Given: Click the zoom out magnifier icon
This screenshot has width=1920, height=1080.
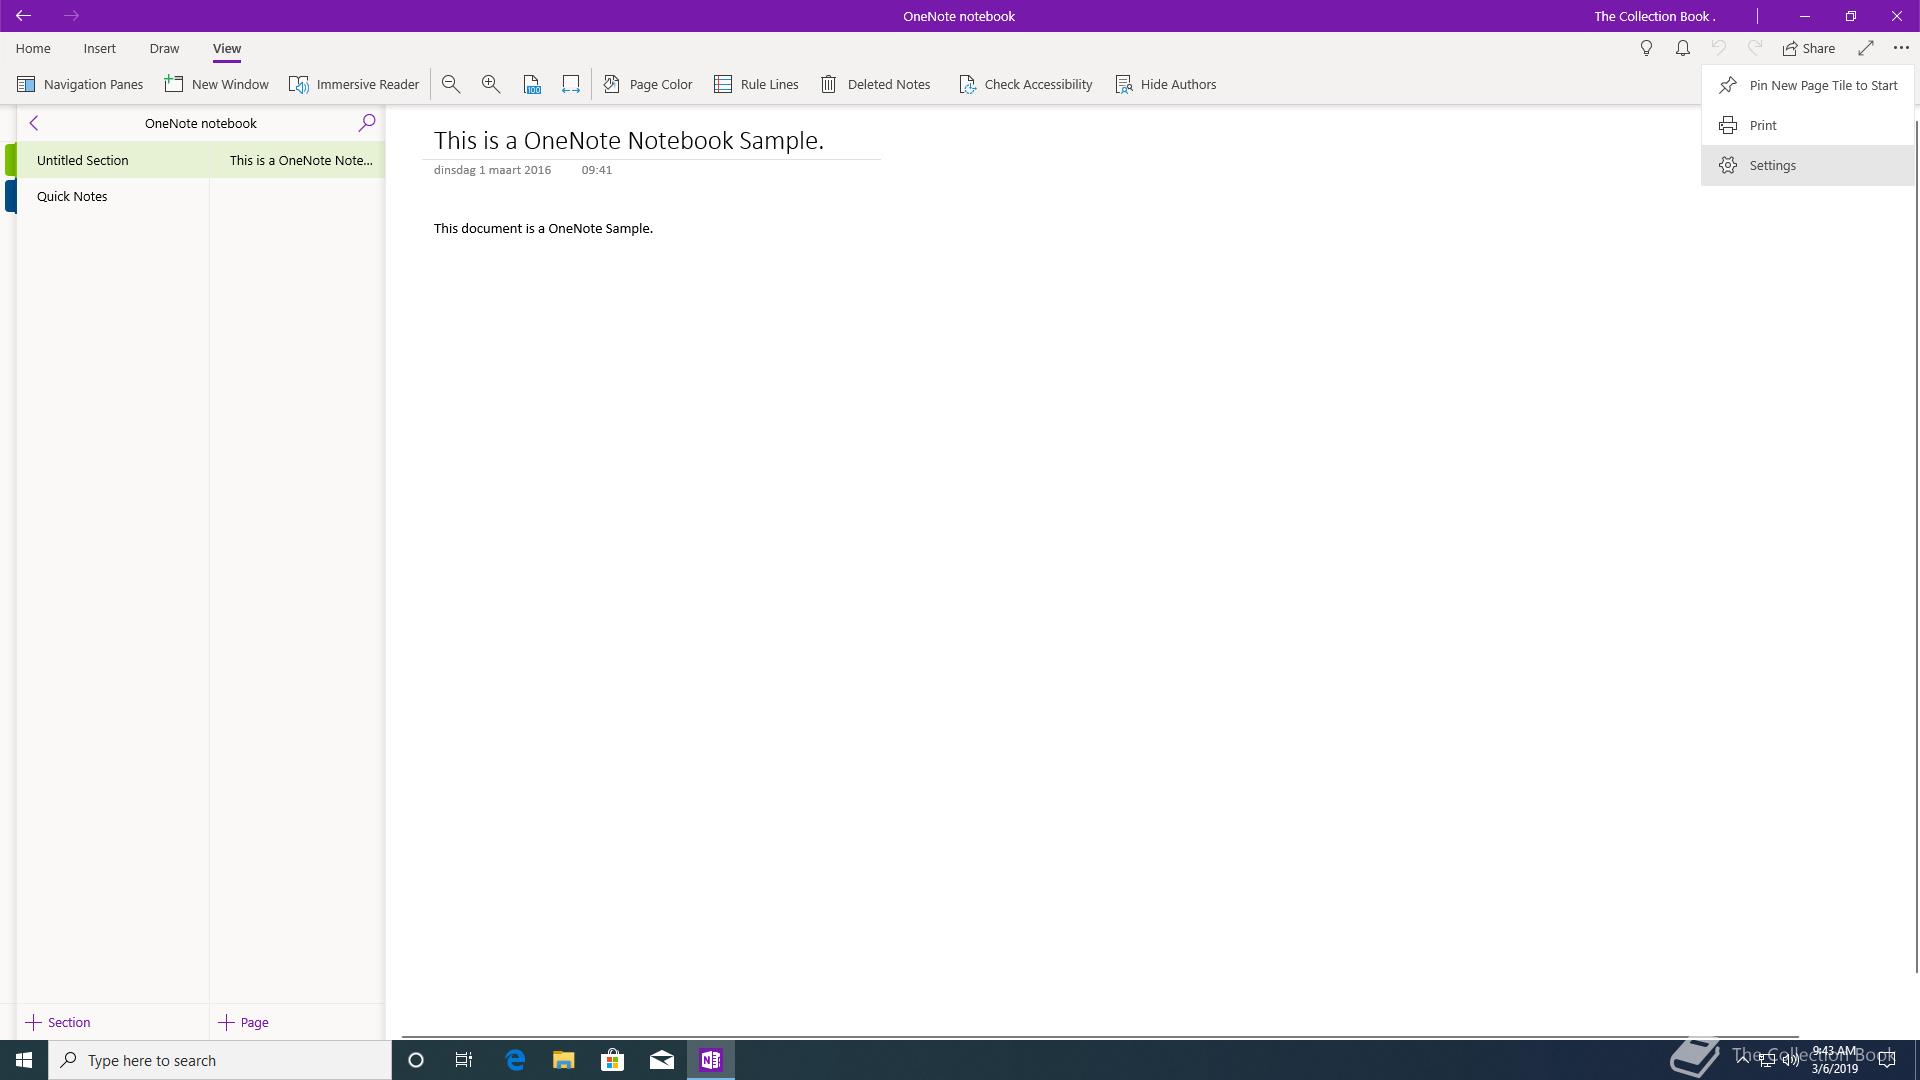Looking at the screenshot, I should click(451, 84).
